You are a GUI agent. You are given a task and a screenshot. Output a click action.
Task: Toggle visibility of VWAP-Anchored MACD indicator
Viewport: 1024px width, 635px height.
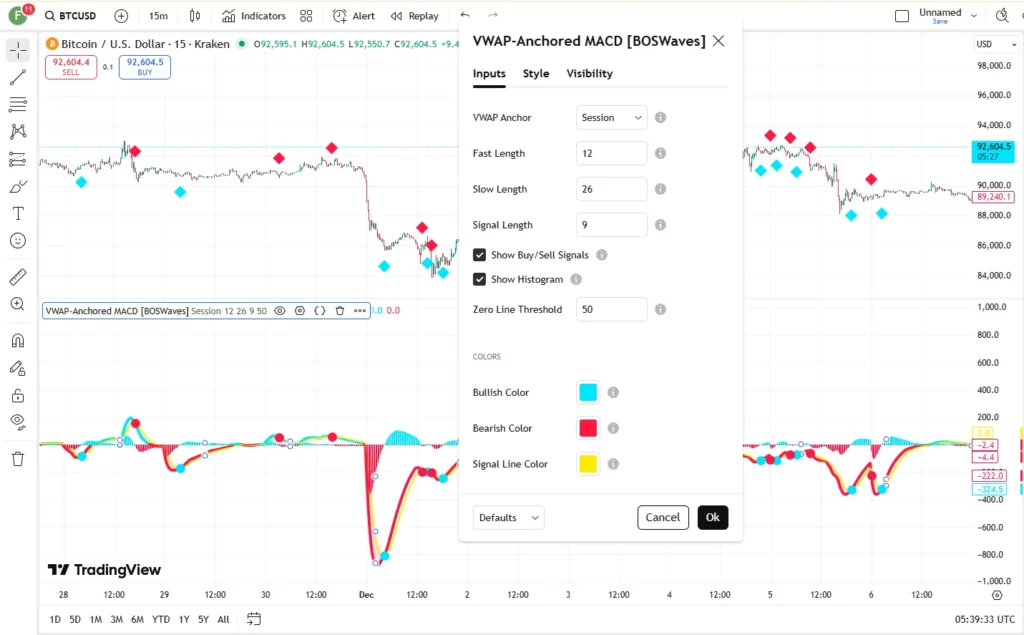click(x=280, y=311)
